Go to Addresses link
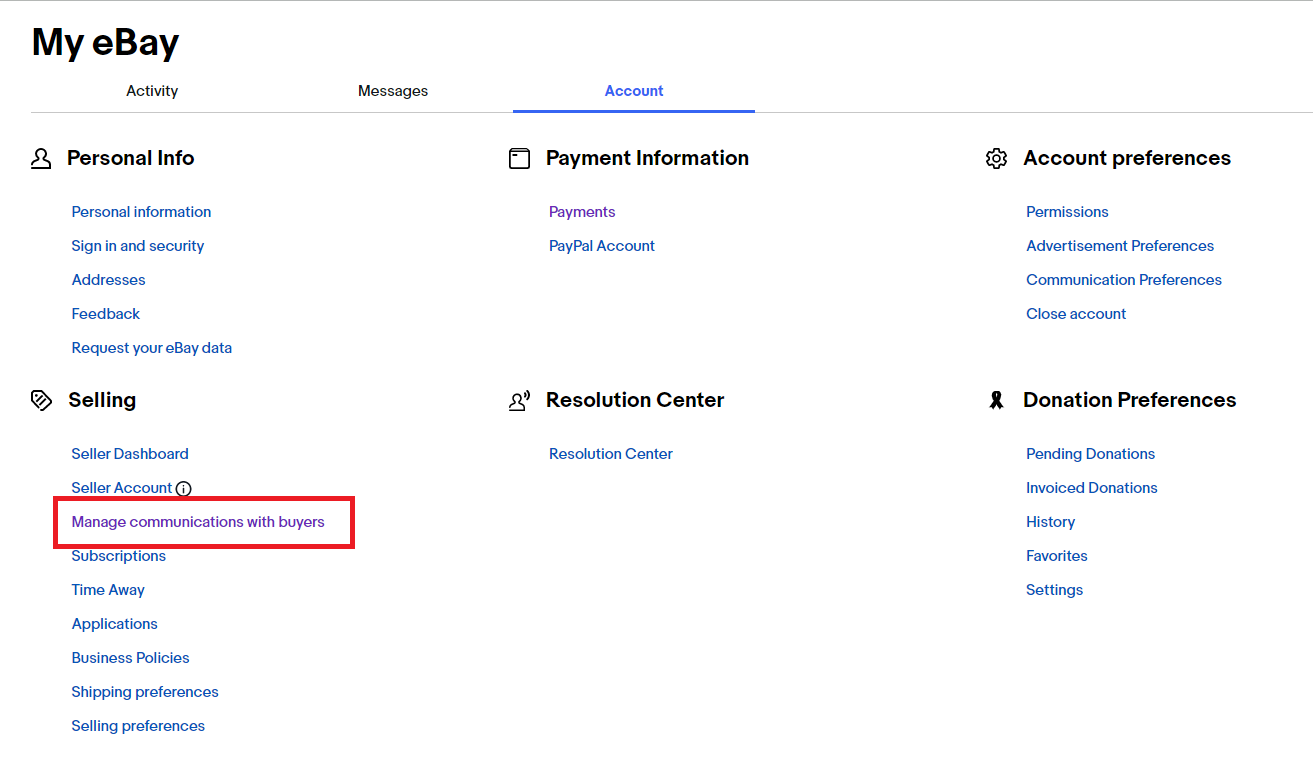This screenshot has height=757, width=1313. [x=108, y=280]
